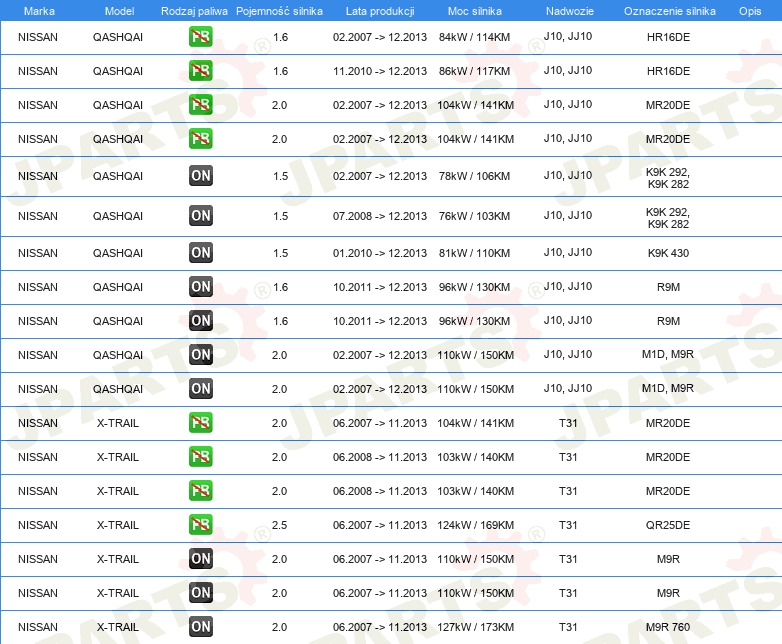Select the ON icon for X-Trail M9R 760
Image resolution: width=782 pixels, height=644 pixels.
pyautogui.click(x=200, y=627)
